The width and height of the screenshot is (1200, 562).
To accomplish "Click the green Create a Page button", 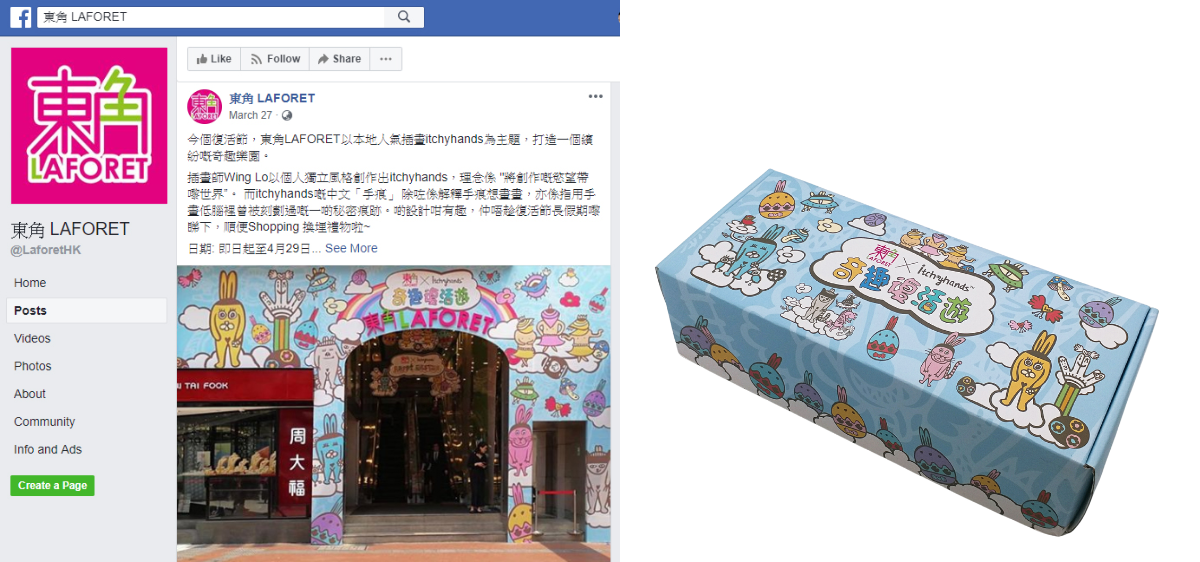I will point(52,485).
